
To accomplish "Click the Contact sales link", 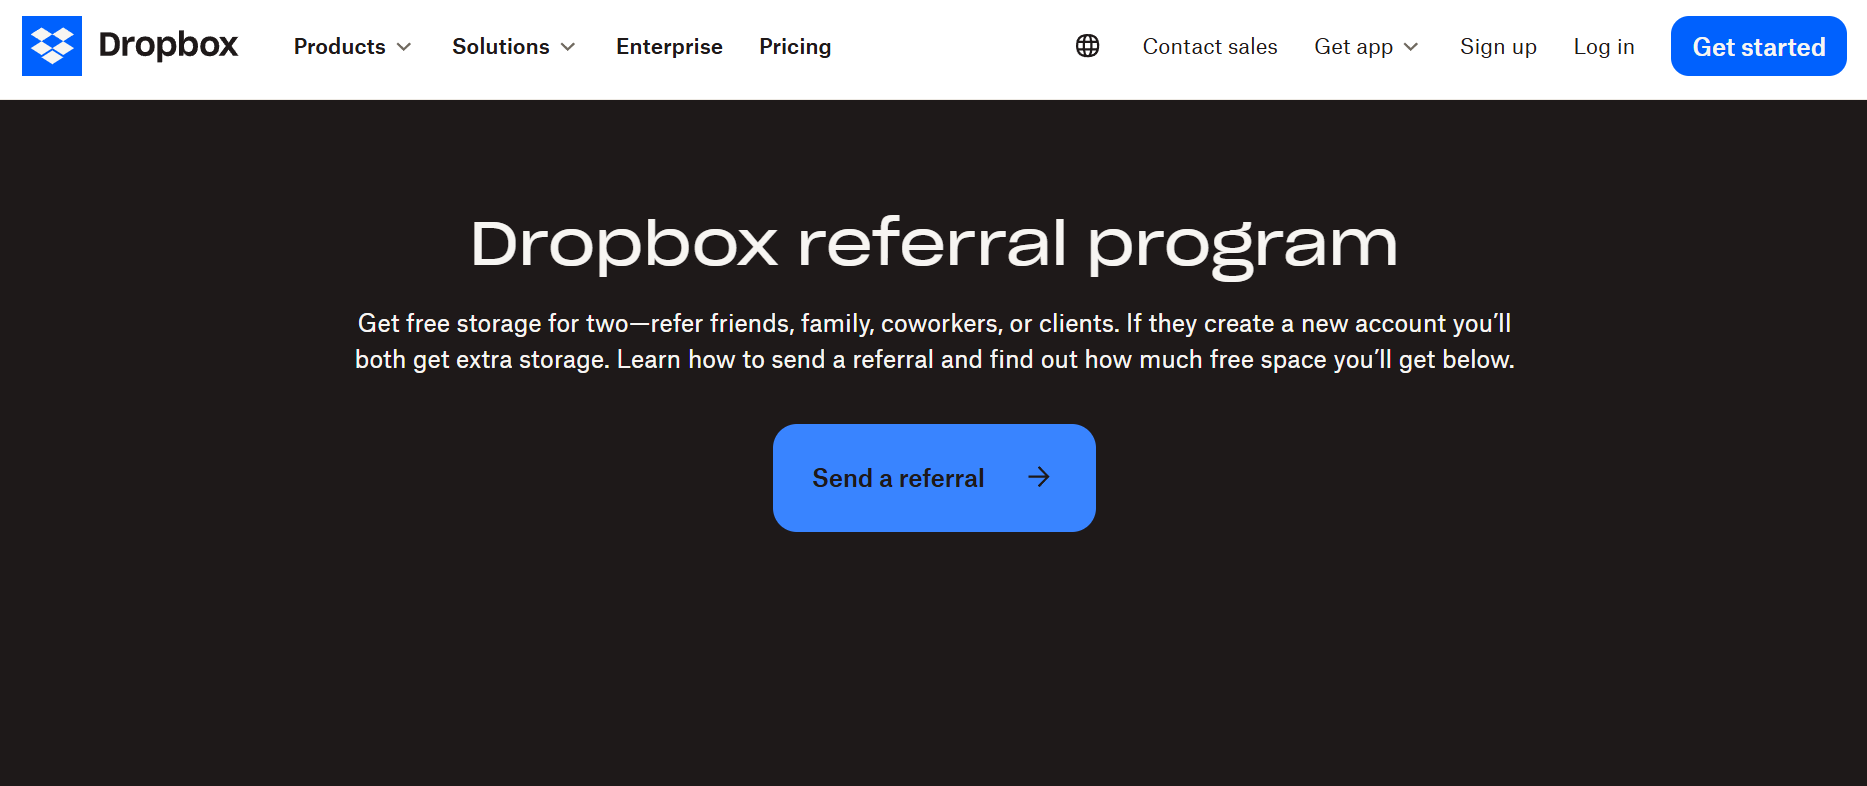I will click(x=1210, y=47).
